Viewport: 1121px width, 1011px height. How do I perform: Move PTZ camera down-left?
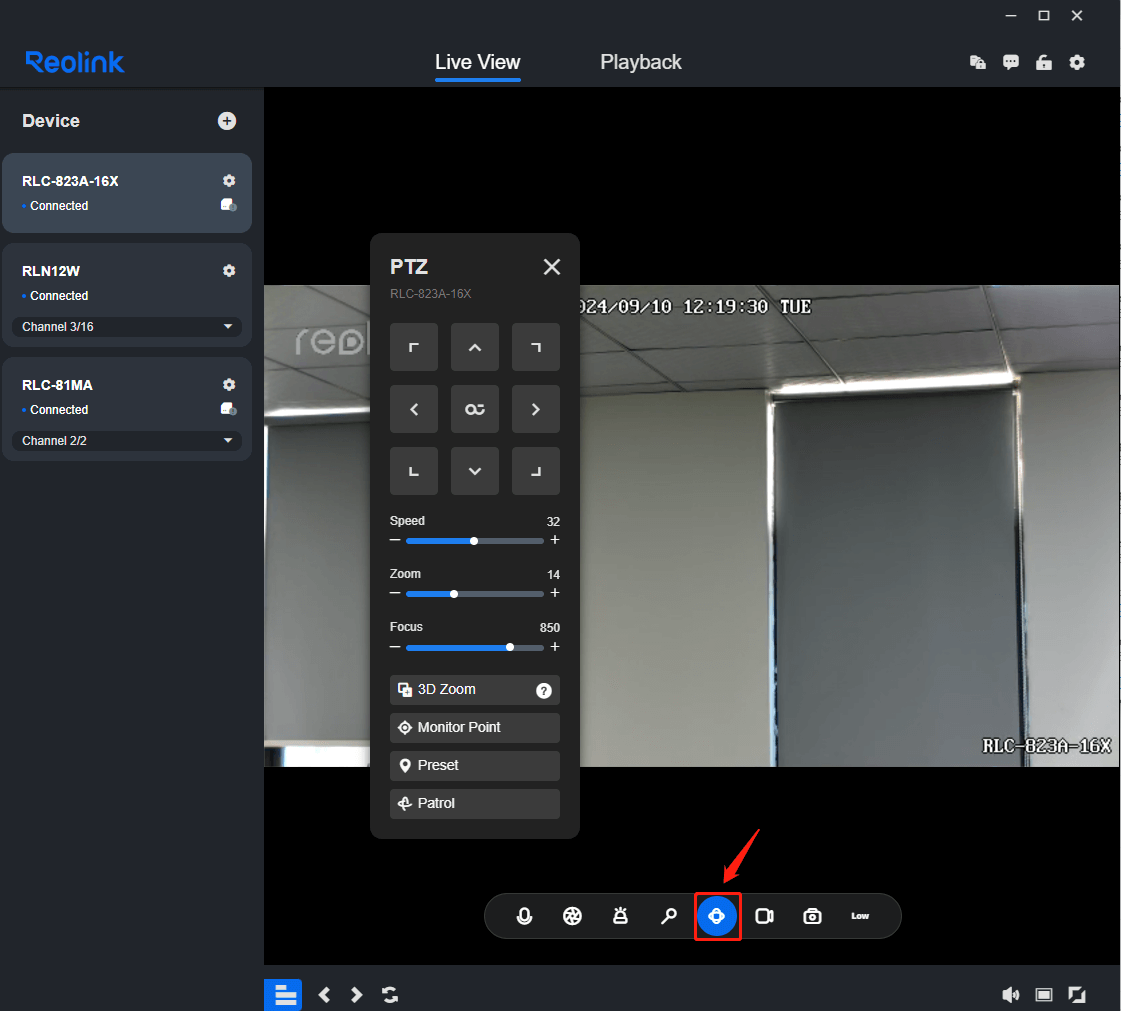click(414, 471)
